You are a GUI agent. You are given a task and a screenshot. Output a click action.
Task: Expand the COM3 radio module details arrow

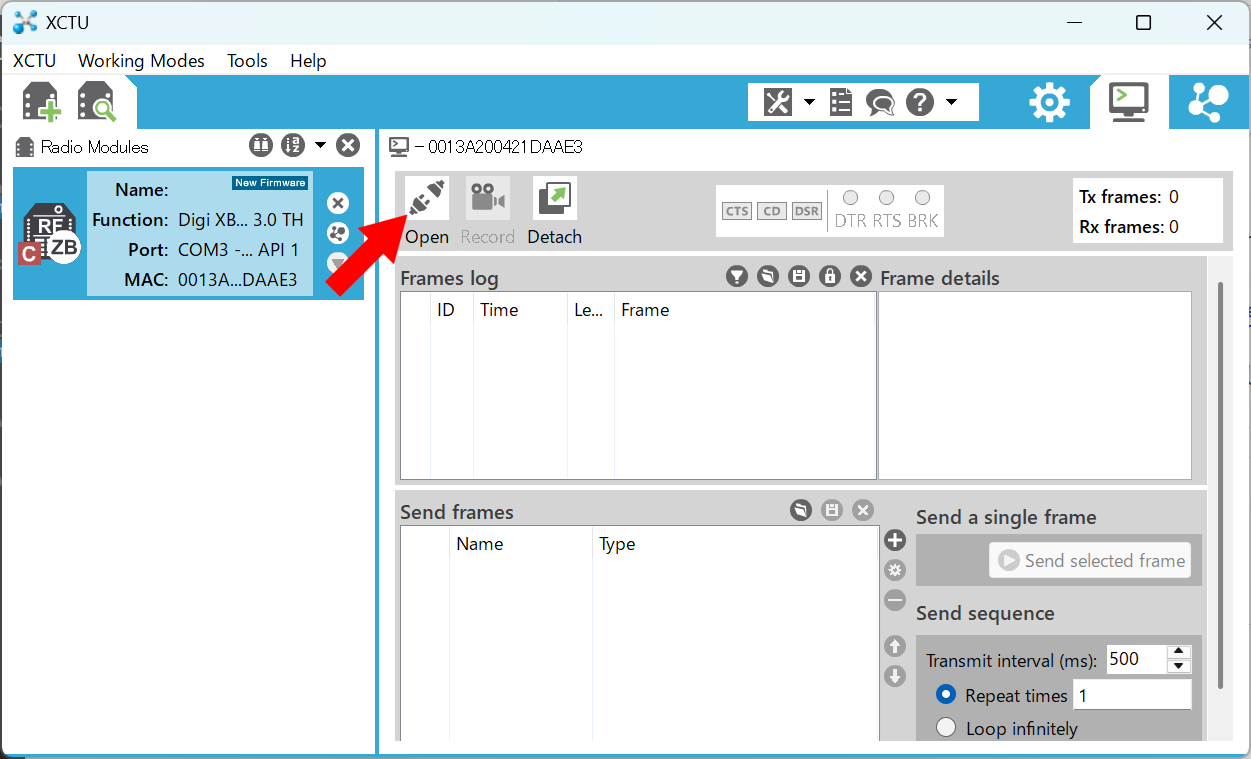pos(338,263)
